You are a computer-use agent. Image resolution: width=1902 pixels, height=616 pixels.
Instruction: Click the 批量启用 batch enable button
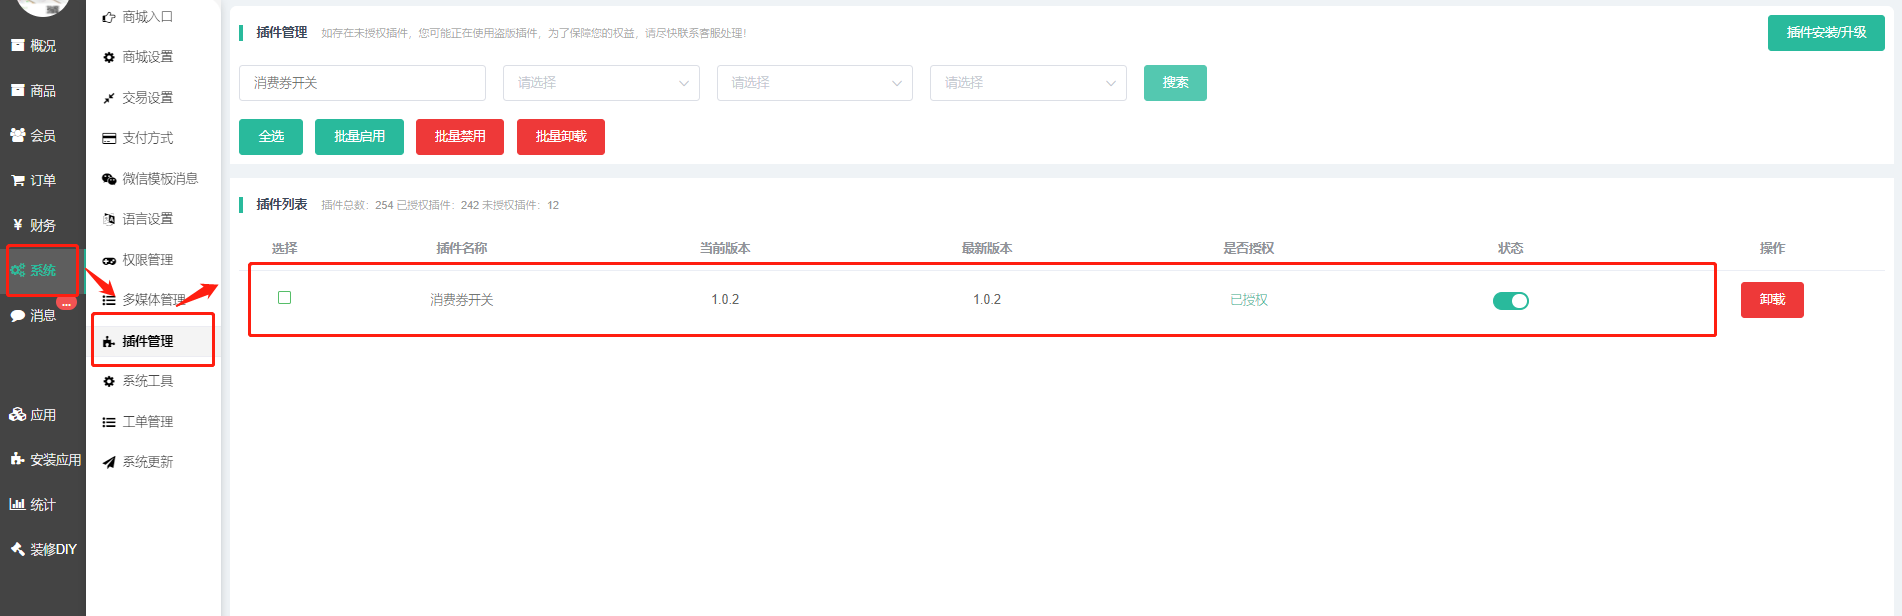(359, 137)
